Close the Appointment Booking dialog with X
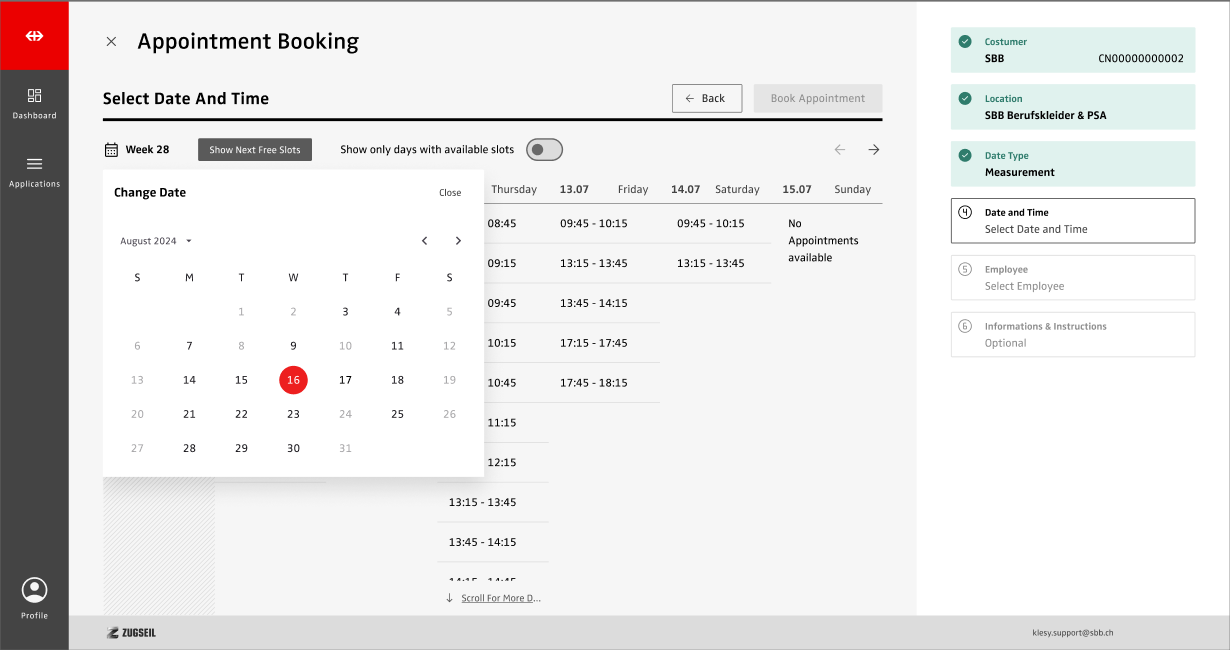Viewport: 1230px width, 650px height. (x=111, y=42)
